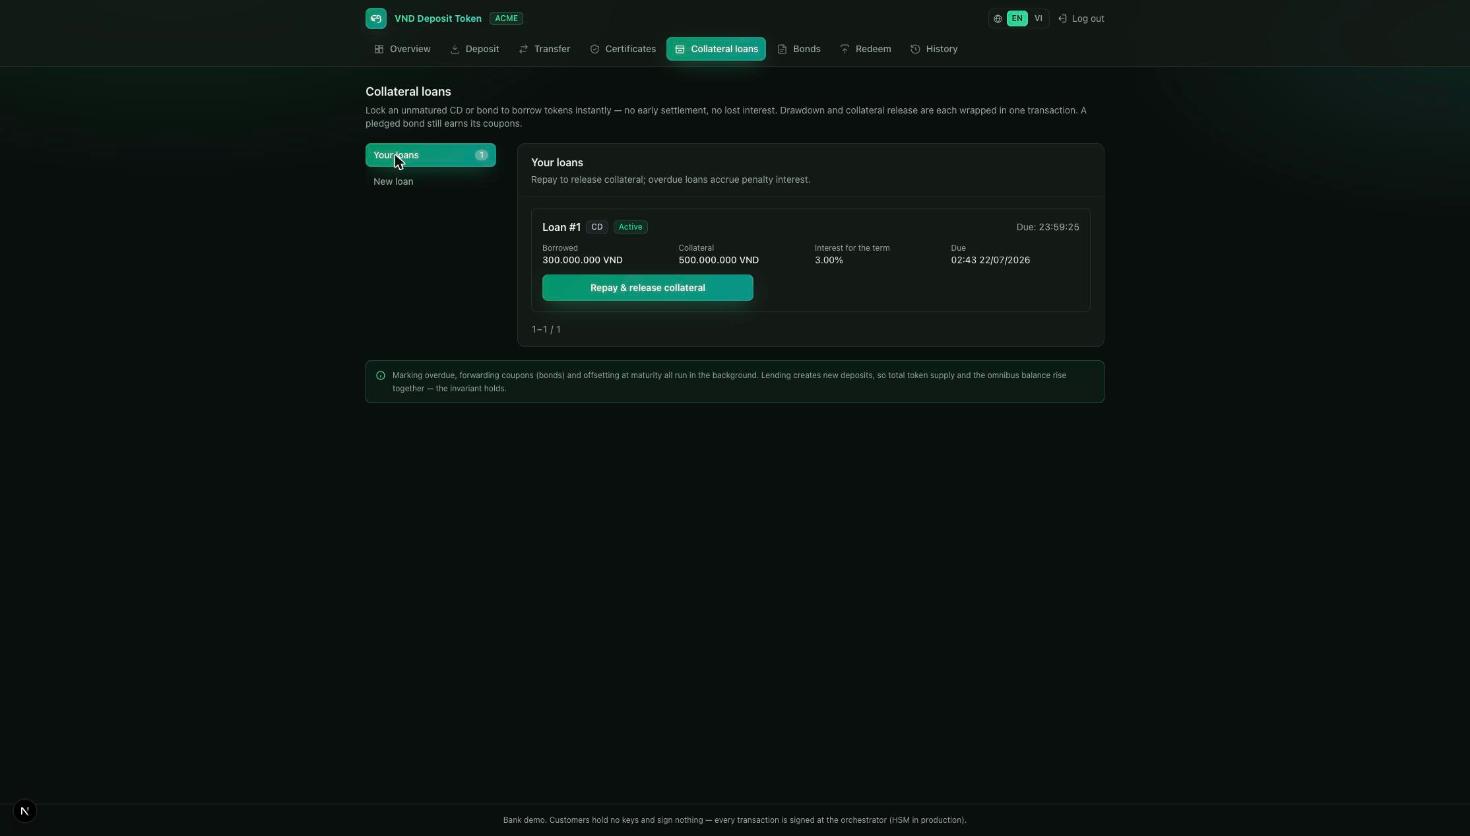Click the Collateral loans page heading

(x=408, y=91)
